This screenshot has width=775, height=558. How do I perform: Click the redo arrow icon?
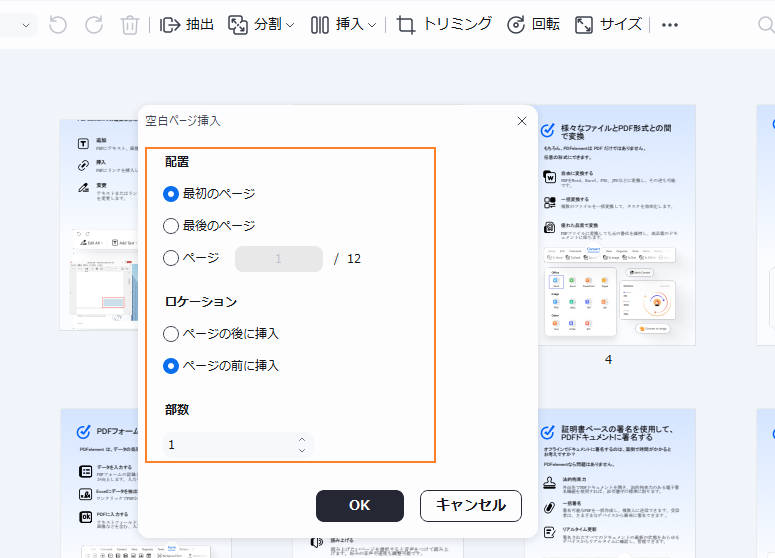(x=94, y=24)
